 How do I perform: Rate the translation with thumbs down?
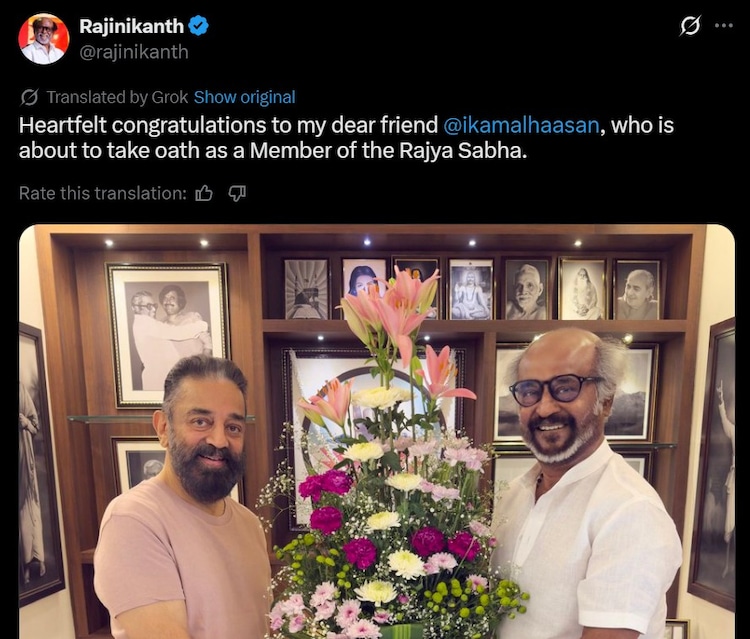click(237, 193)
